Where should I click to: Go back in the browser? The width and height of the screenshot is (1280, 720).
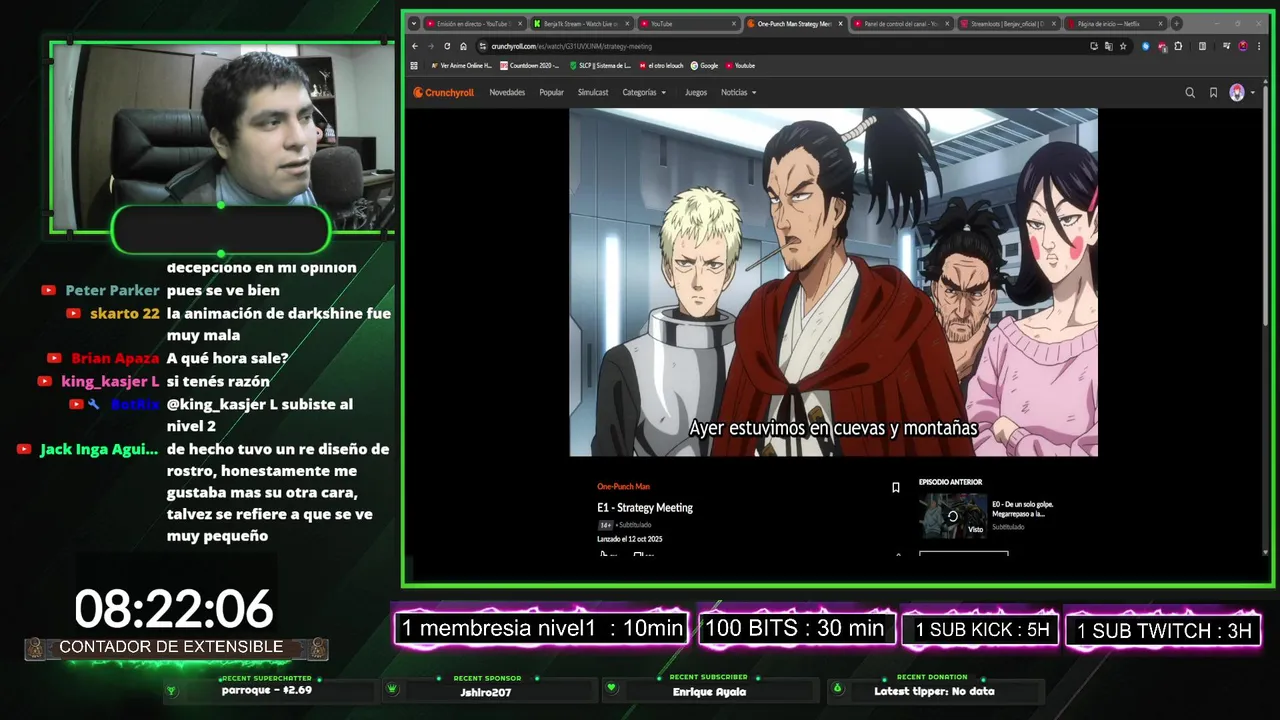click(415, 46)
